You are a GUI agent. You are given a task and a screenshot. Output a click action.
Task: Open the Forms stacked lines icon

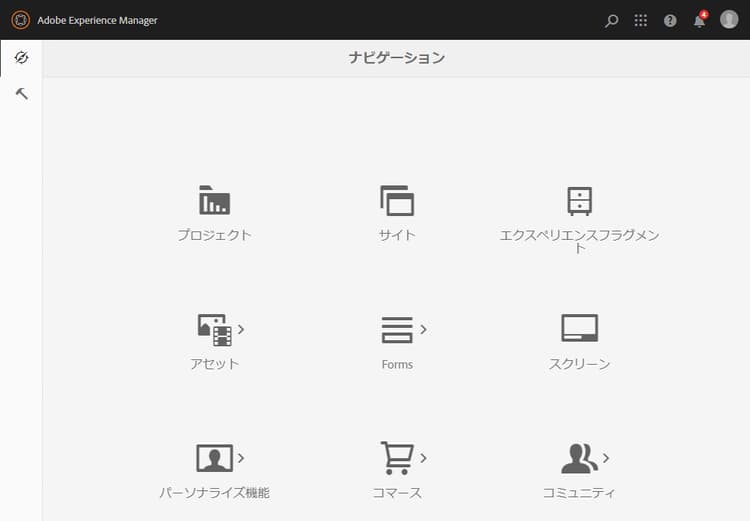click(x=397, y=330)
